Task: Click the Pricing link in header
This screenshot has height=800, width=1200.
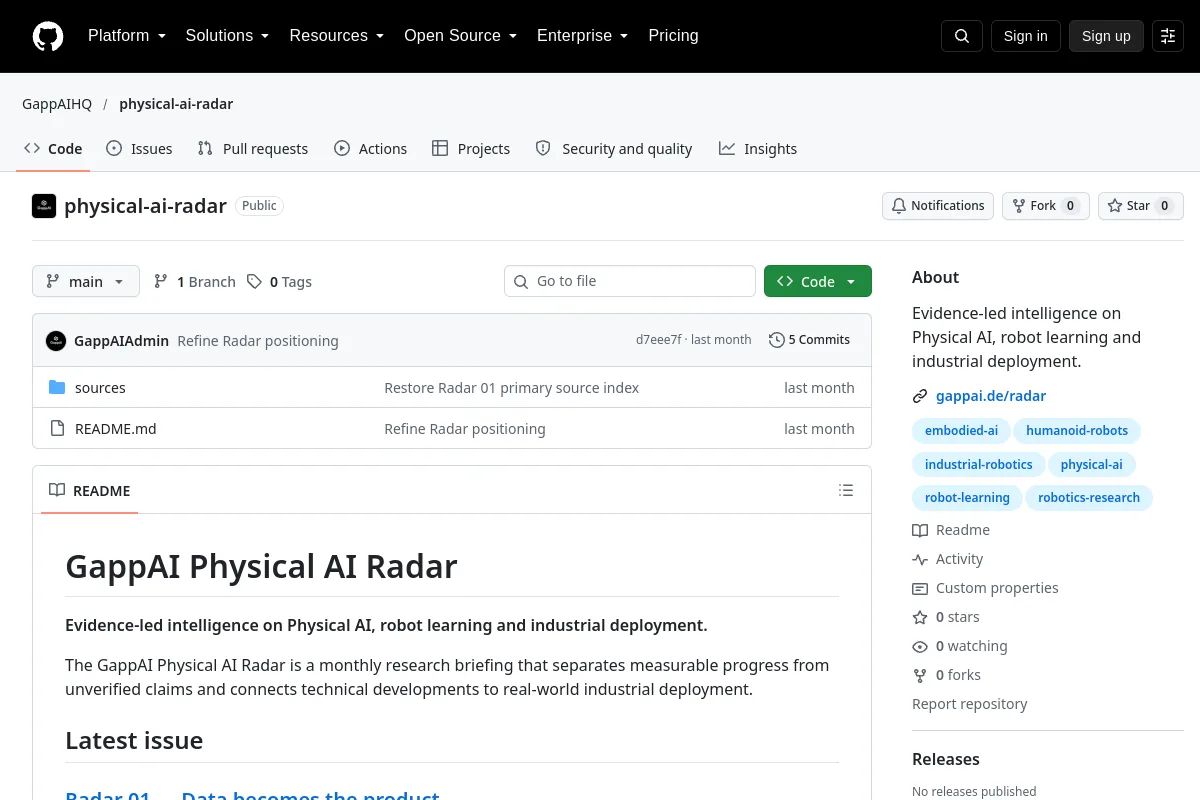Action: pyautogui.click(x=673, y=36)
